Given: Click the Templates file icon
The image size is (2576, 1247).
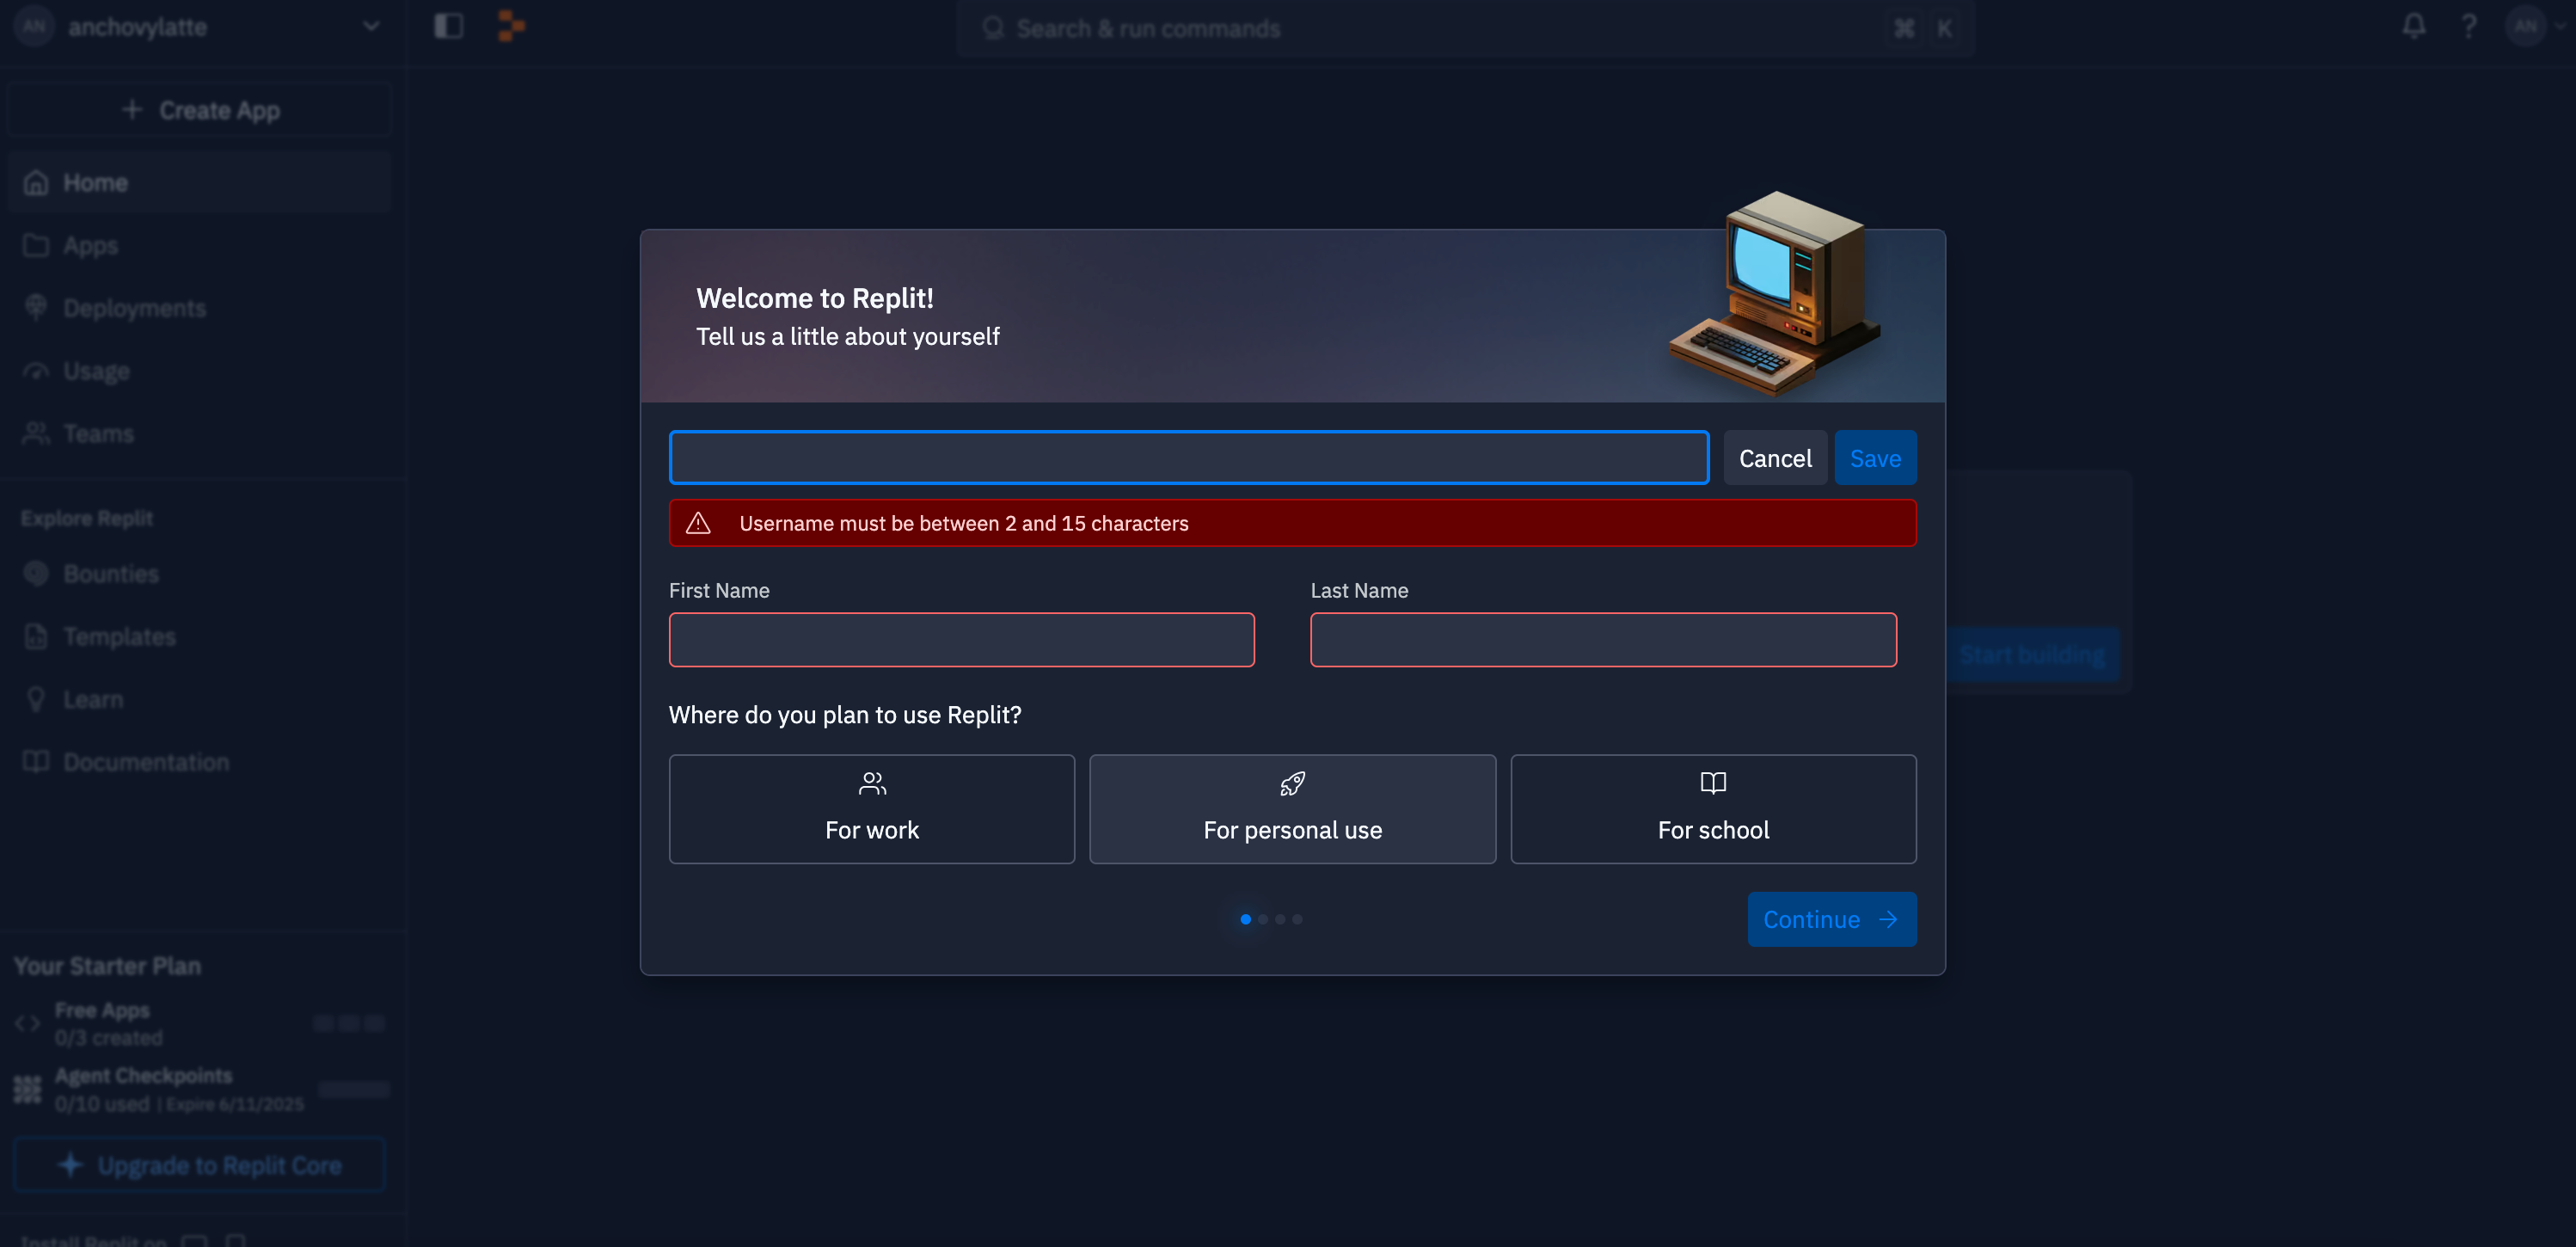Looking at the screenshot, I should coord(36,637).
